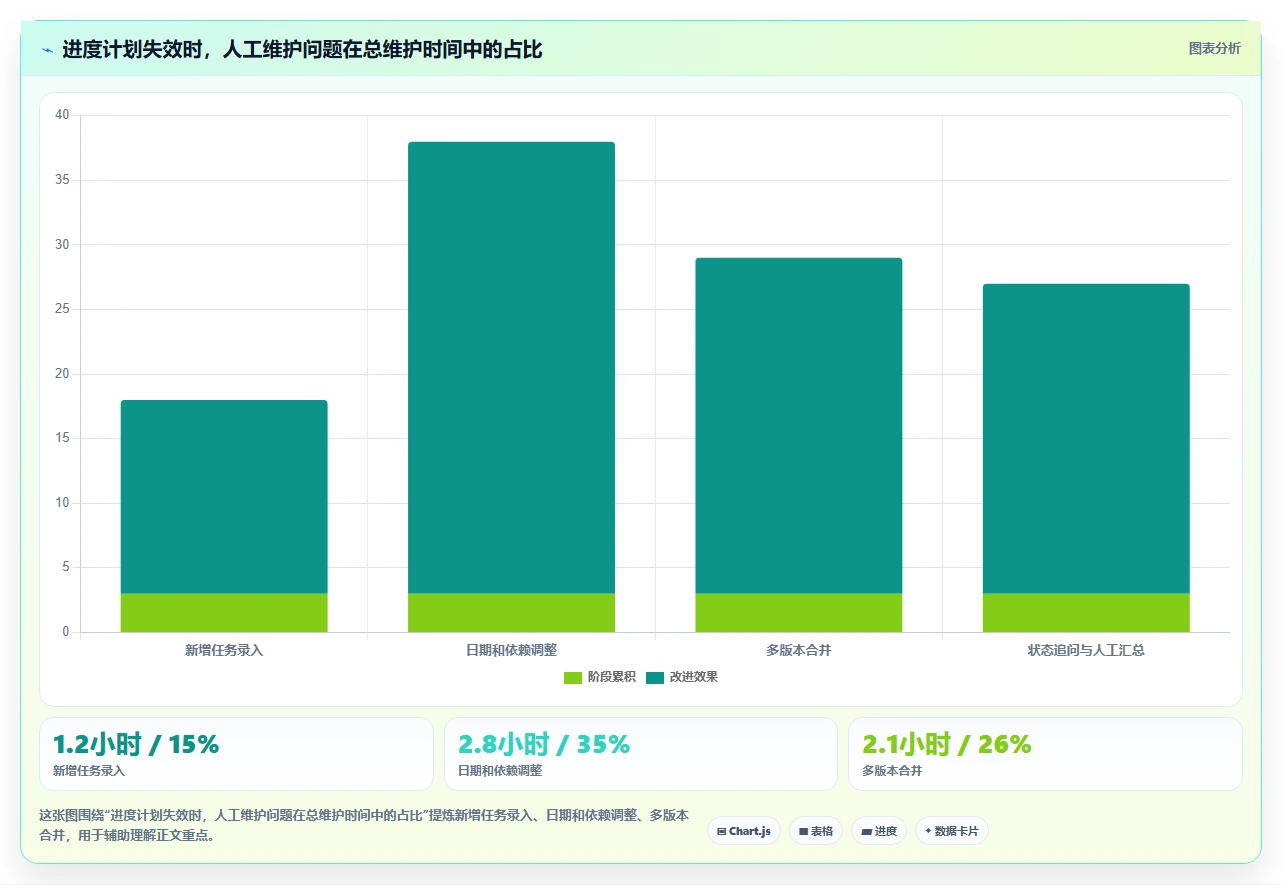Click the chart title 进度计划失效时 heading
This screenshot has width=1282, height=885.
coord(302,49)
